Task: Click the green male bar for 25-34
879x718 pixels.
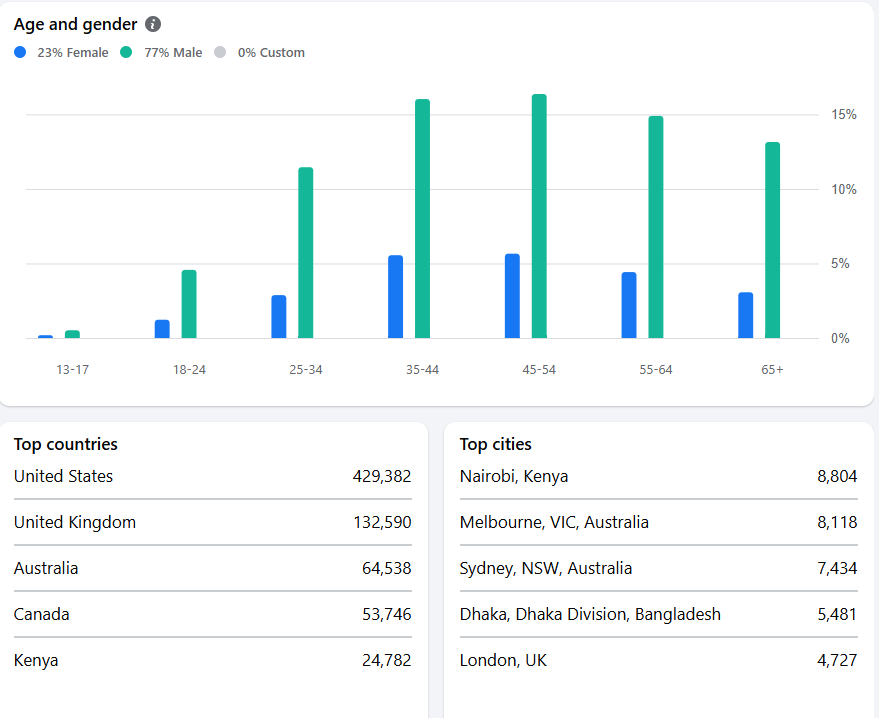Action: point(306,253)
